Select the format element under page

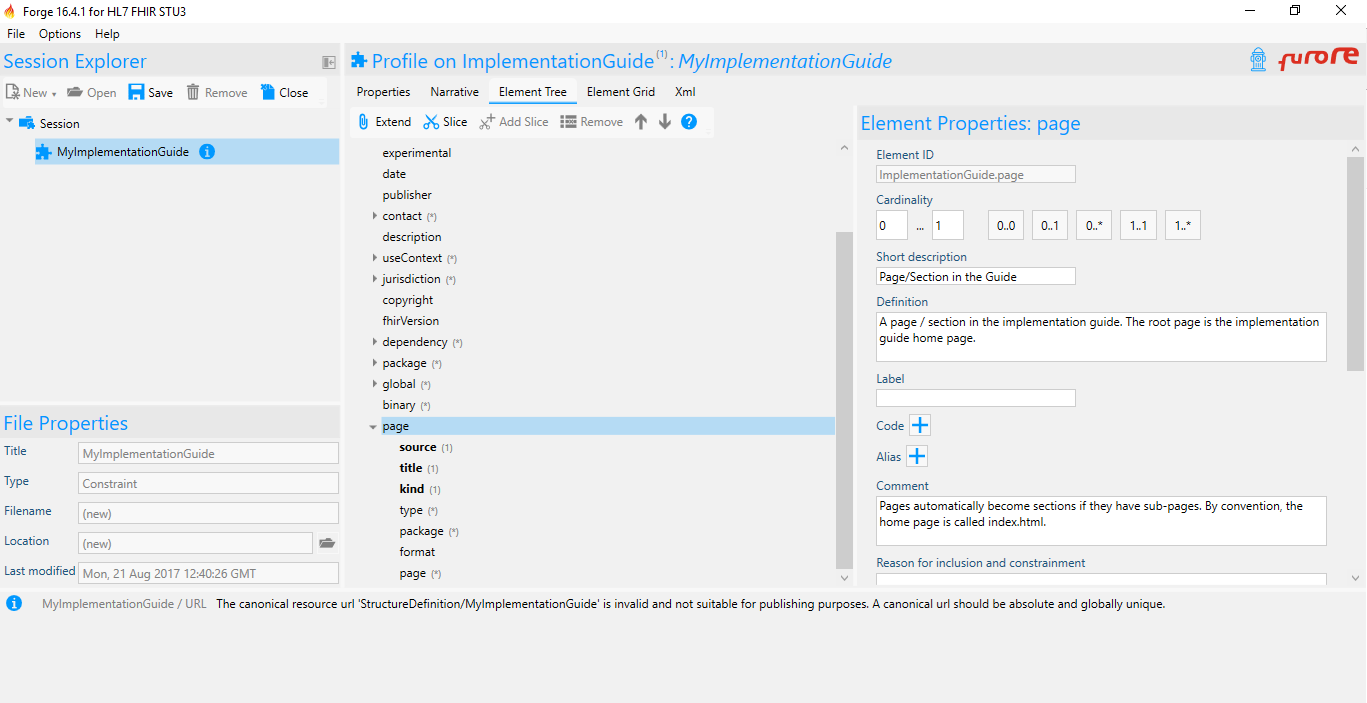[x=417, y=552]
